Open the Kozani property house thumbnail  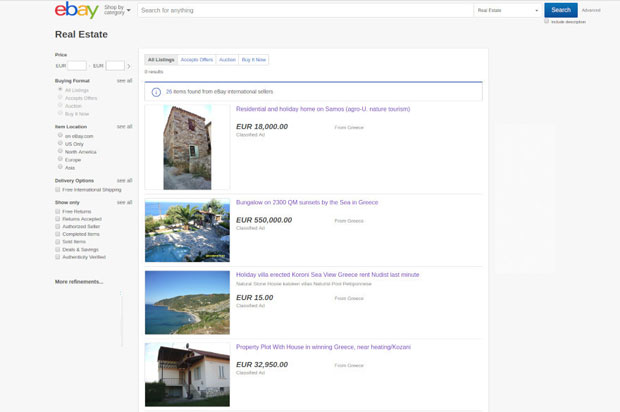pyautogui.click(x=187, y=373)
